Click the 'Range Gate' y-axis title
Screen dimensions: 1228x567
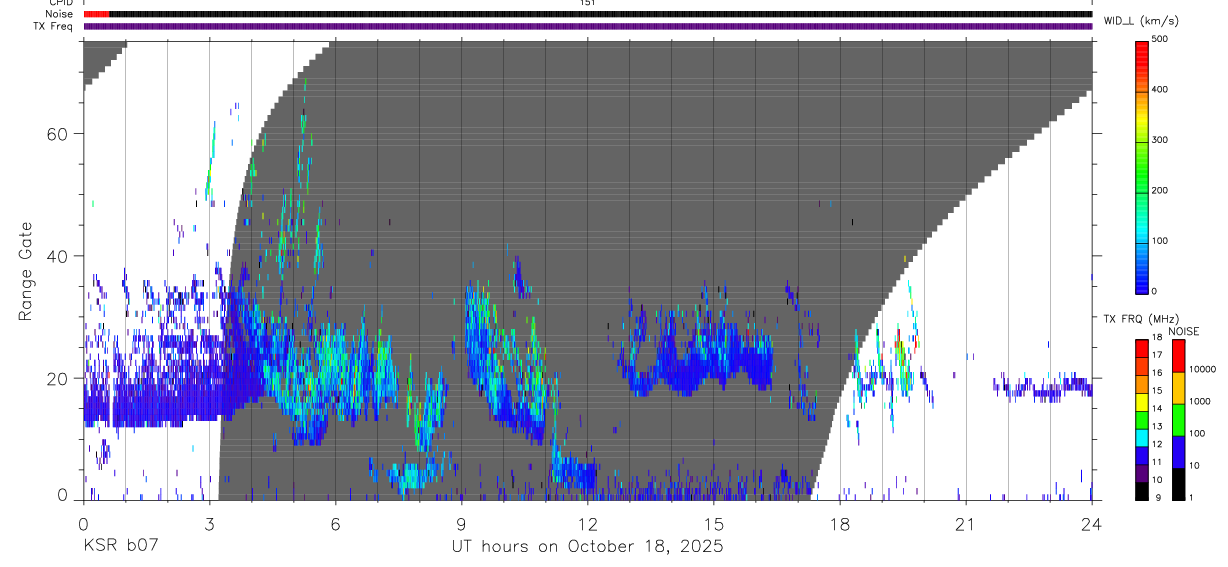pos(27,273)
